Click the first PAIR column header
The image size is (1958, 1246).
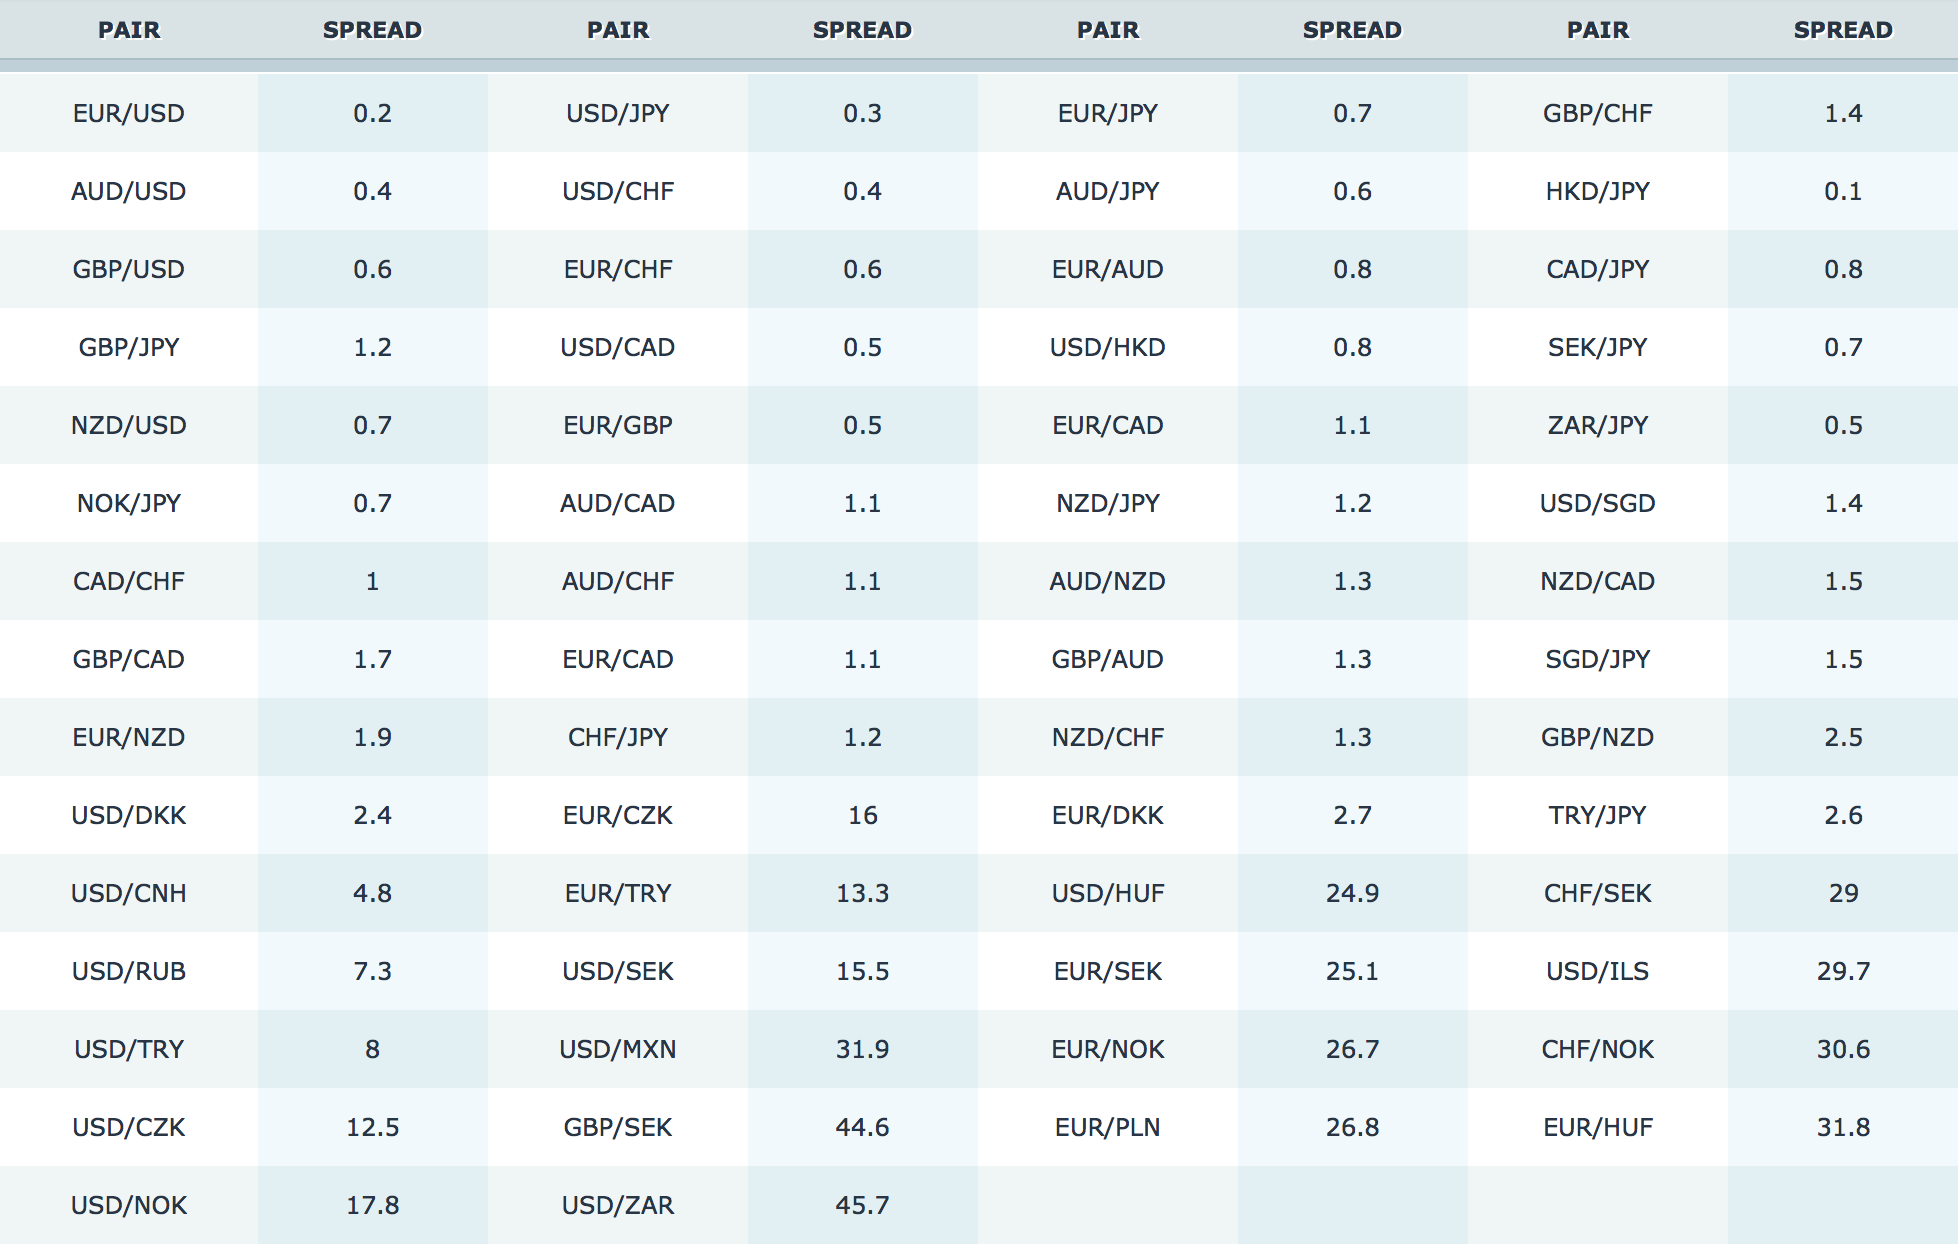tap(129, 30)
